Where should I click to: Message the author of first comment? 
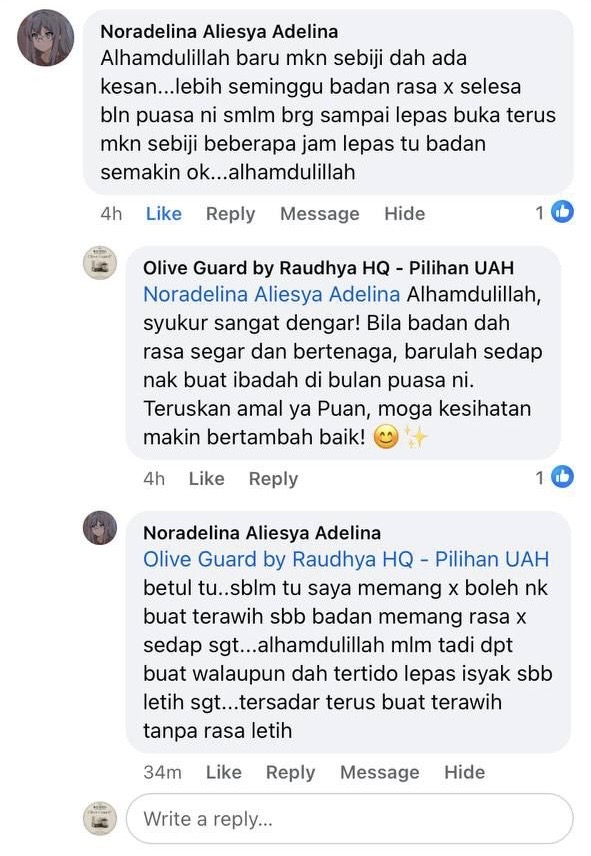point(320,213)
